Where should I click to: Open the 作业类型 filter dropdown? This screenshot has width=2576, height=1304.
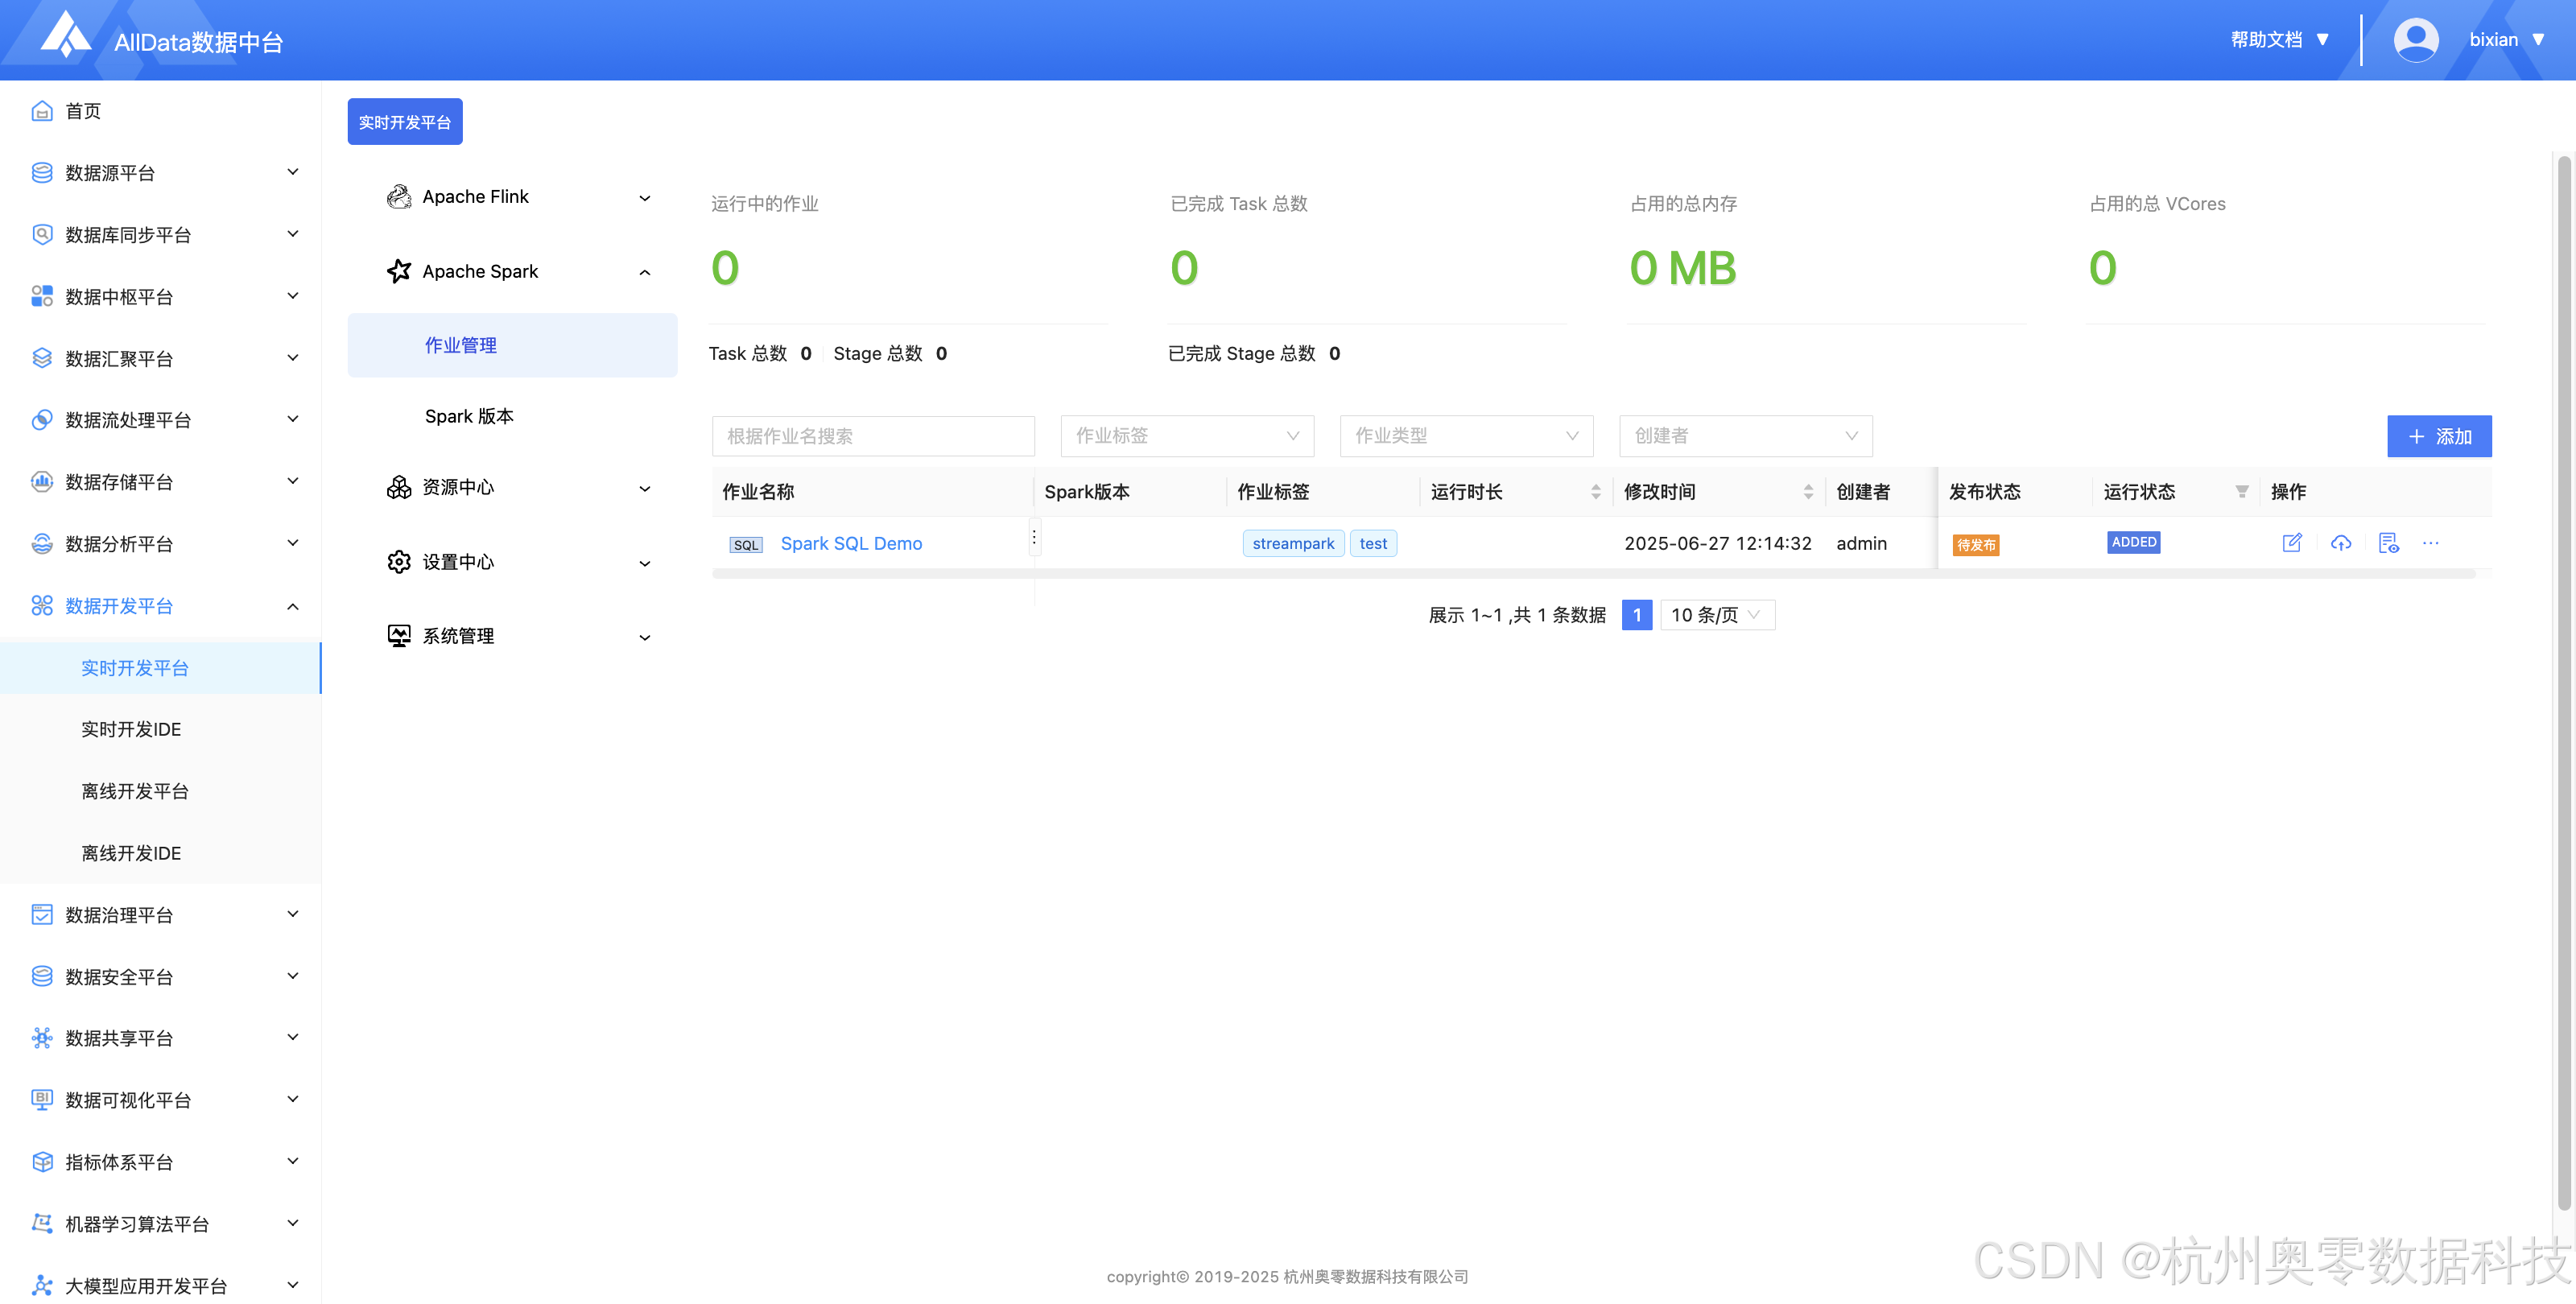click(1465, 436)
